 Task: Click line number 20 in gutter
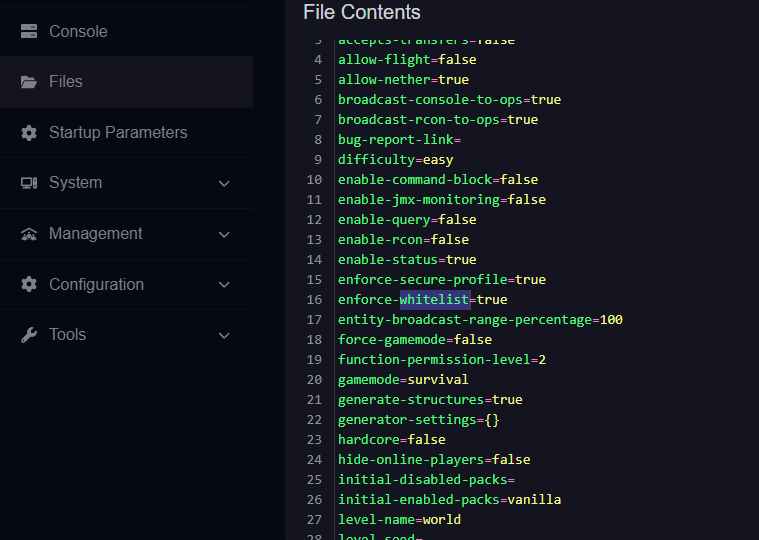coord(314,379)
